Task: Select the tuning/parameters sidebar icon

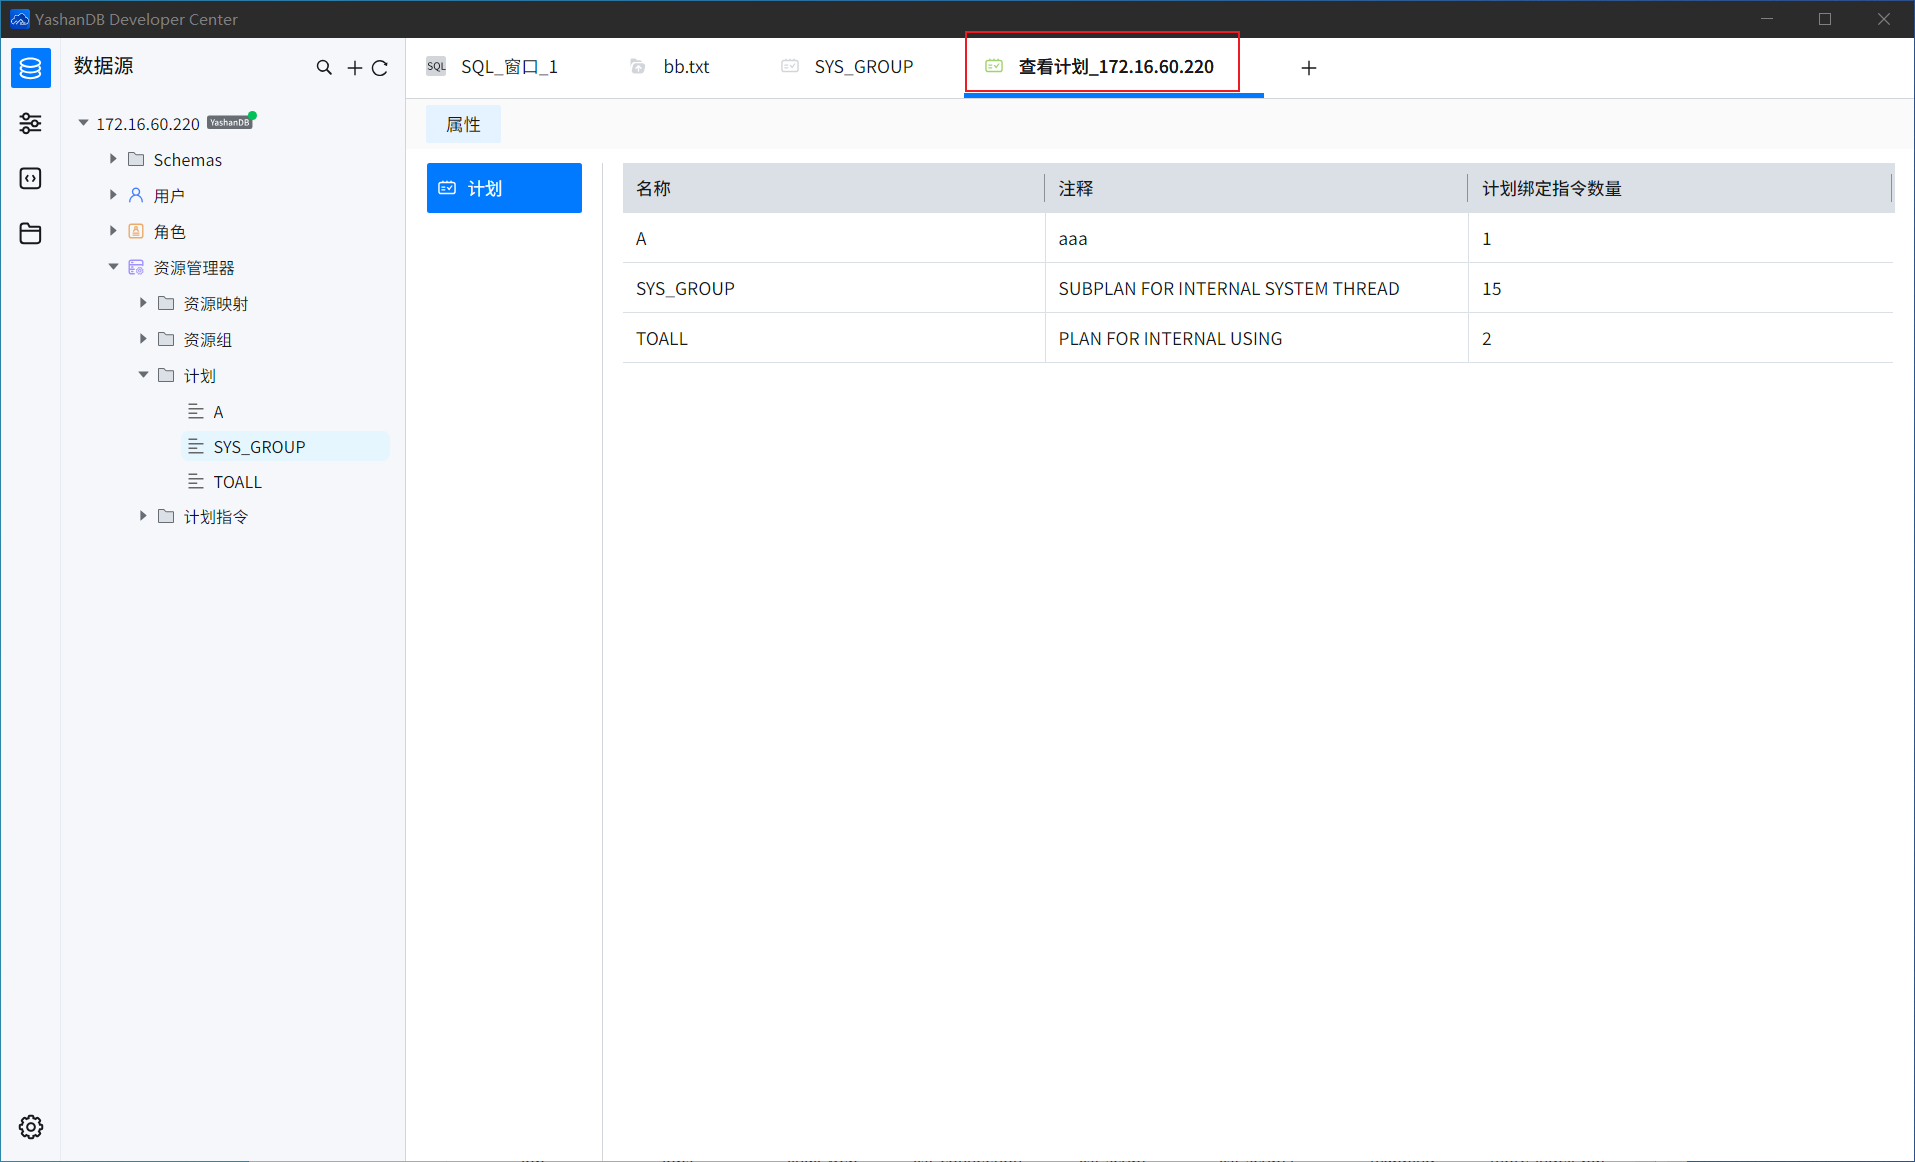Action: coord(30,123)
